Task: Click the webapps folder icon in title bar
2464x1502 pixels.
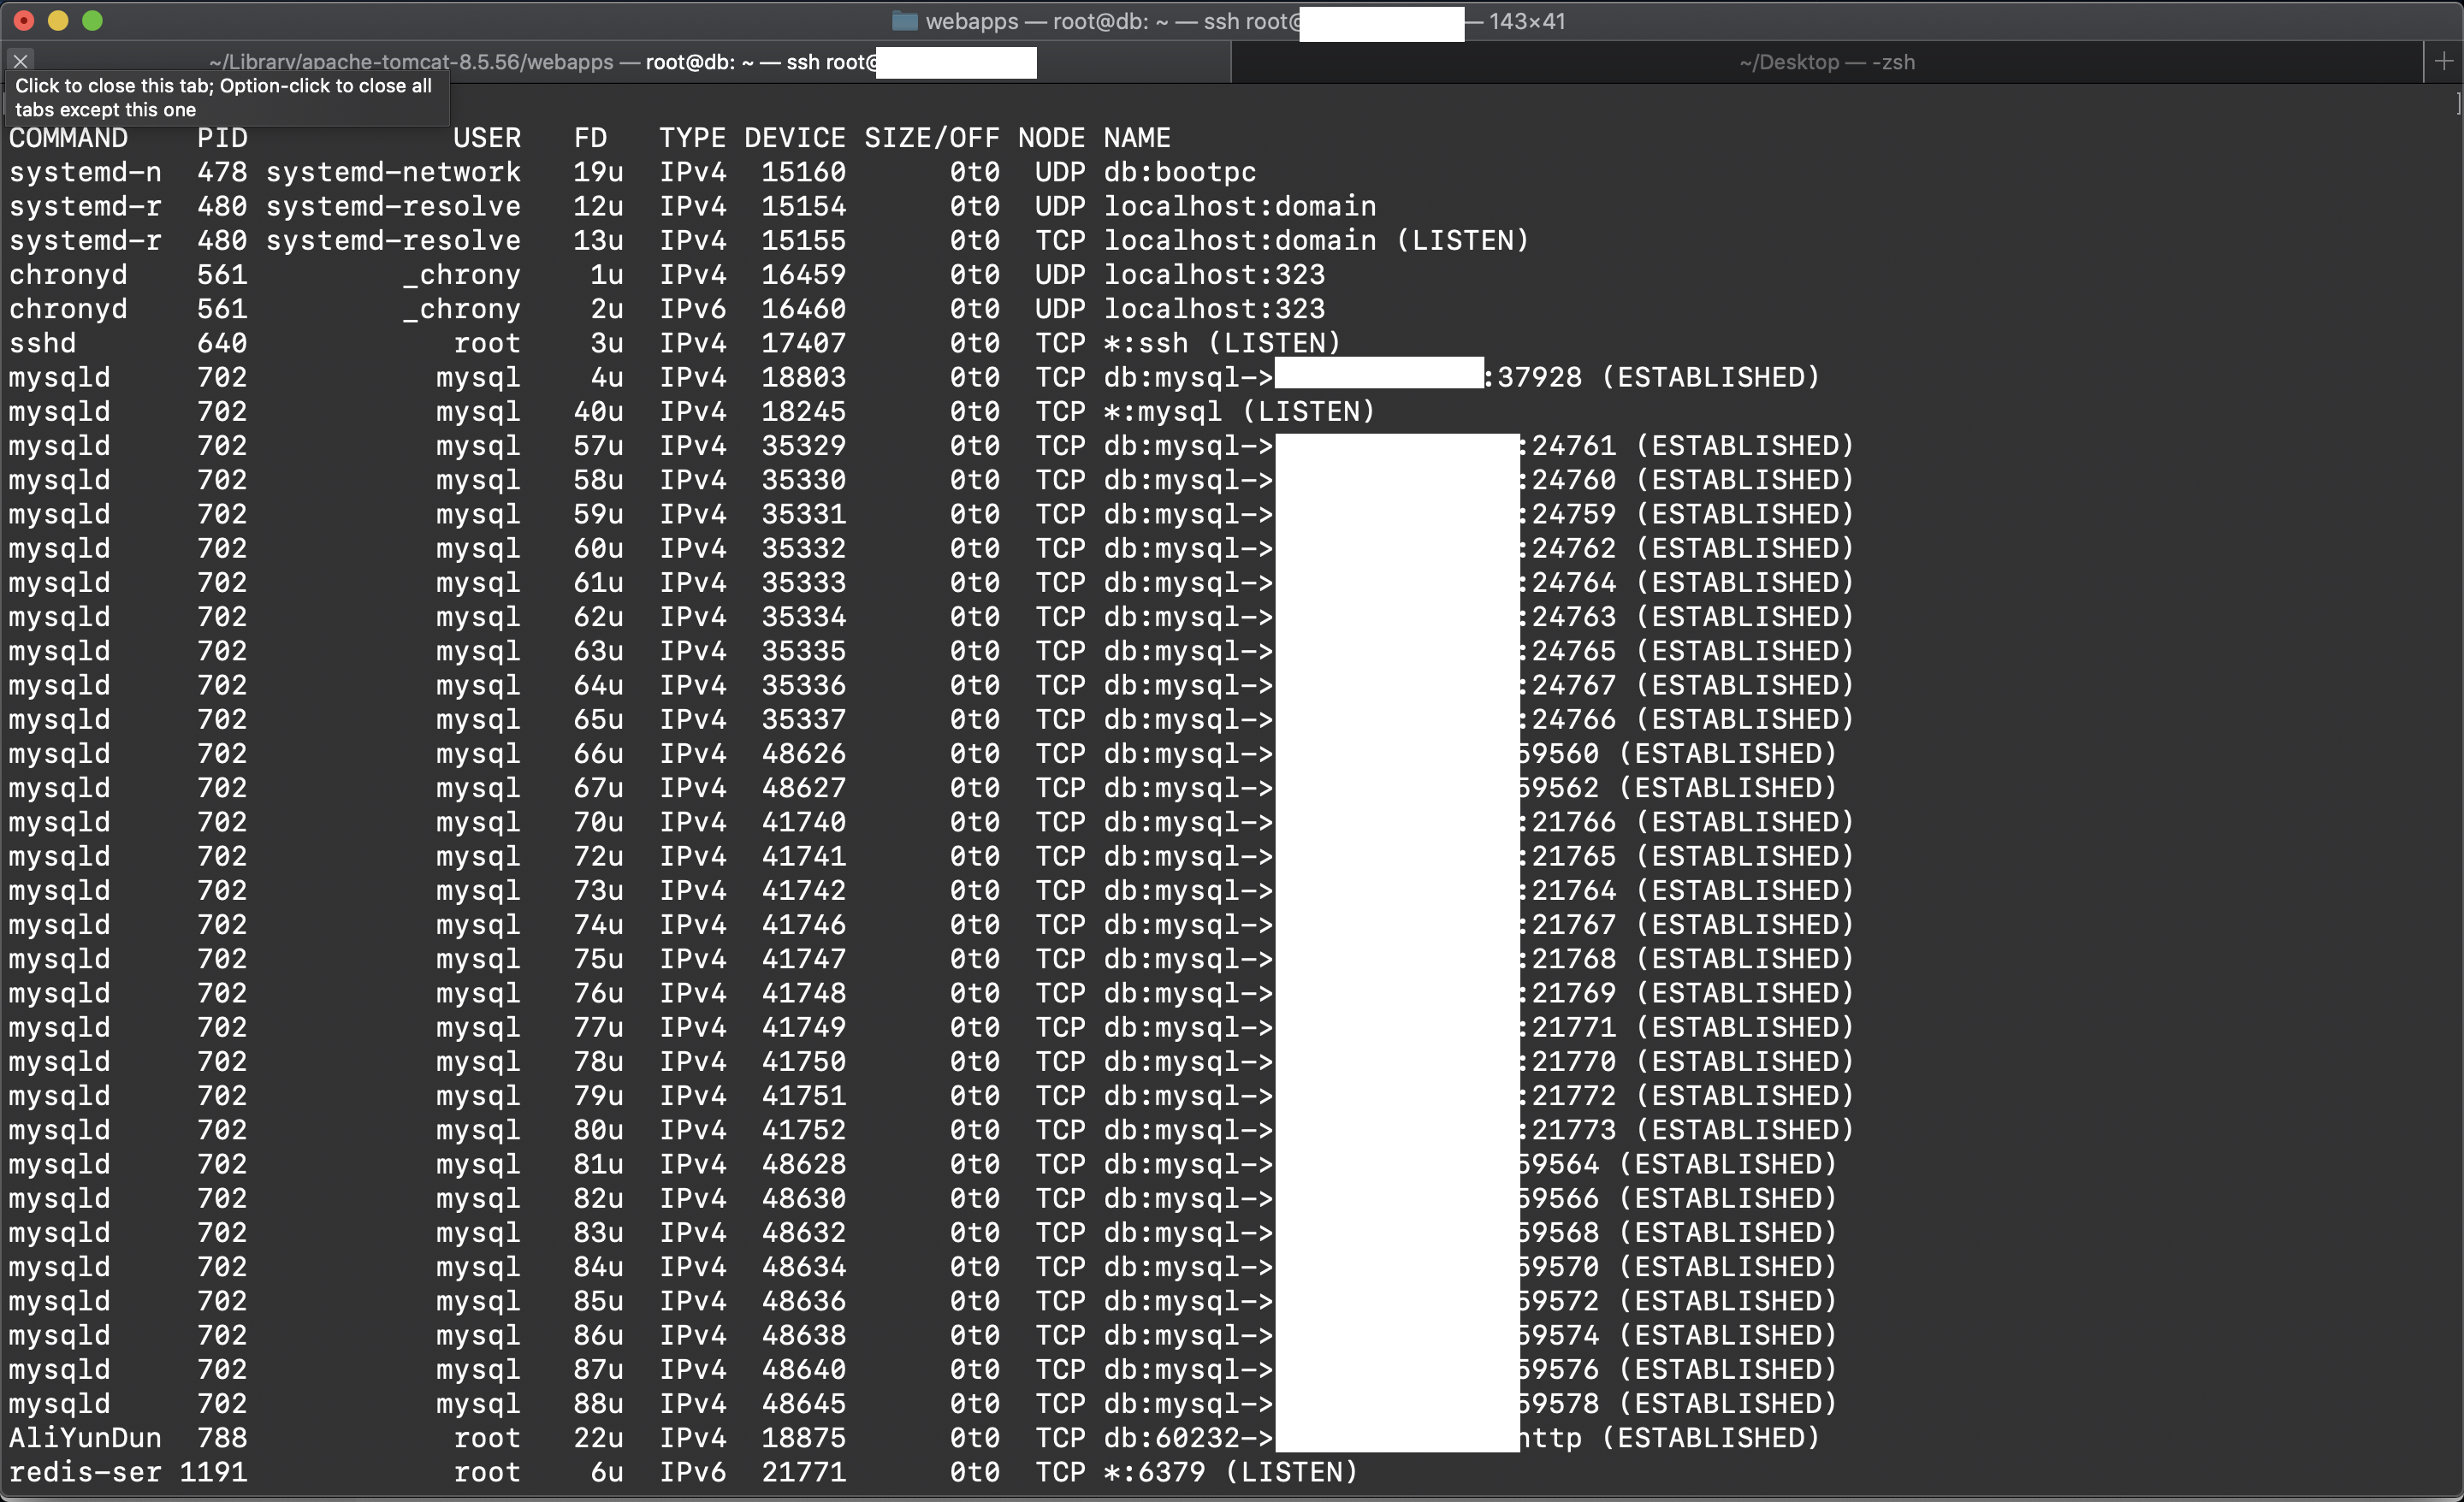Action: point(904,21)
